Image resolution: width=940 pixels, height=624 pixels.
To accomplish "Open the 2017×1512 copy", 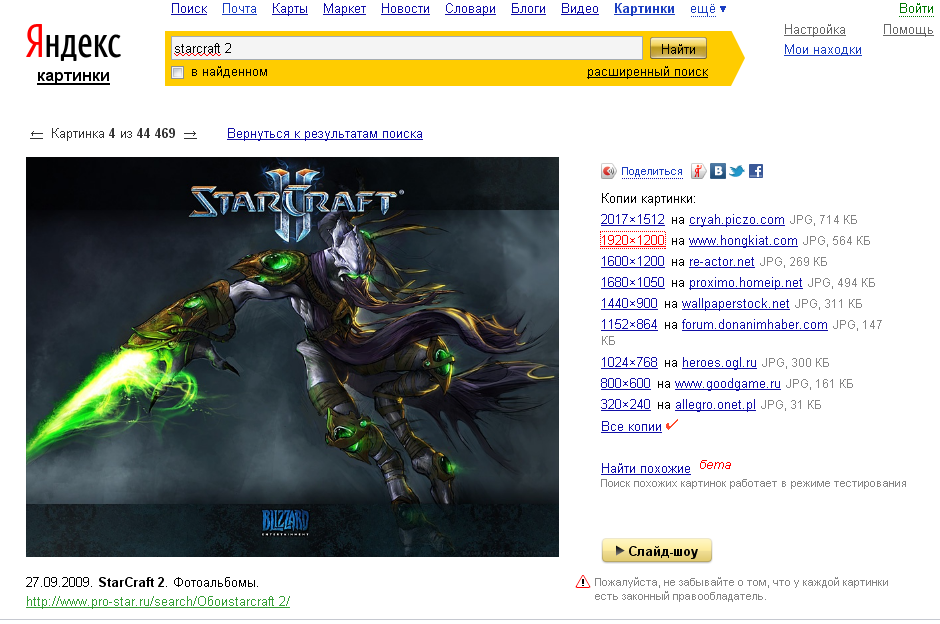I will (x=632, y=219).
